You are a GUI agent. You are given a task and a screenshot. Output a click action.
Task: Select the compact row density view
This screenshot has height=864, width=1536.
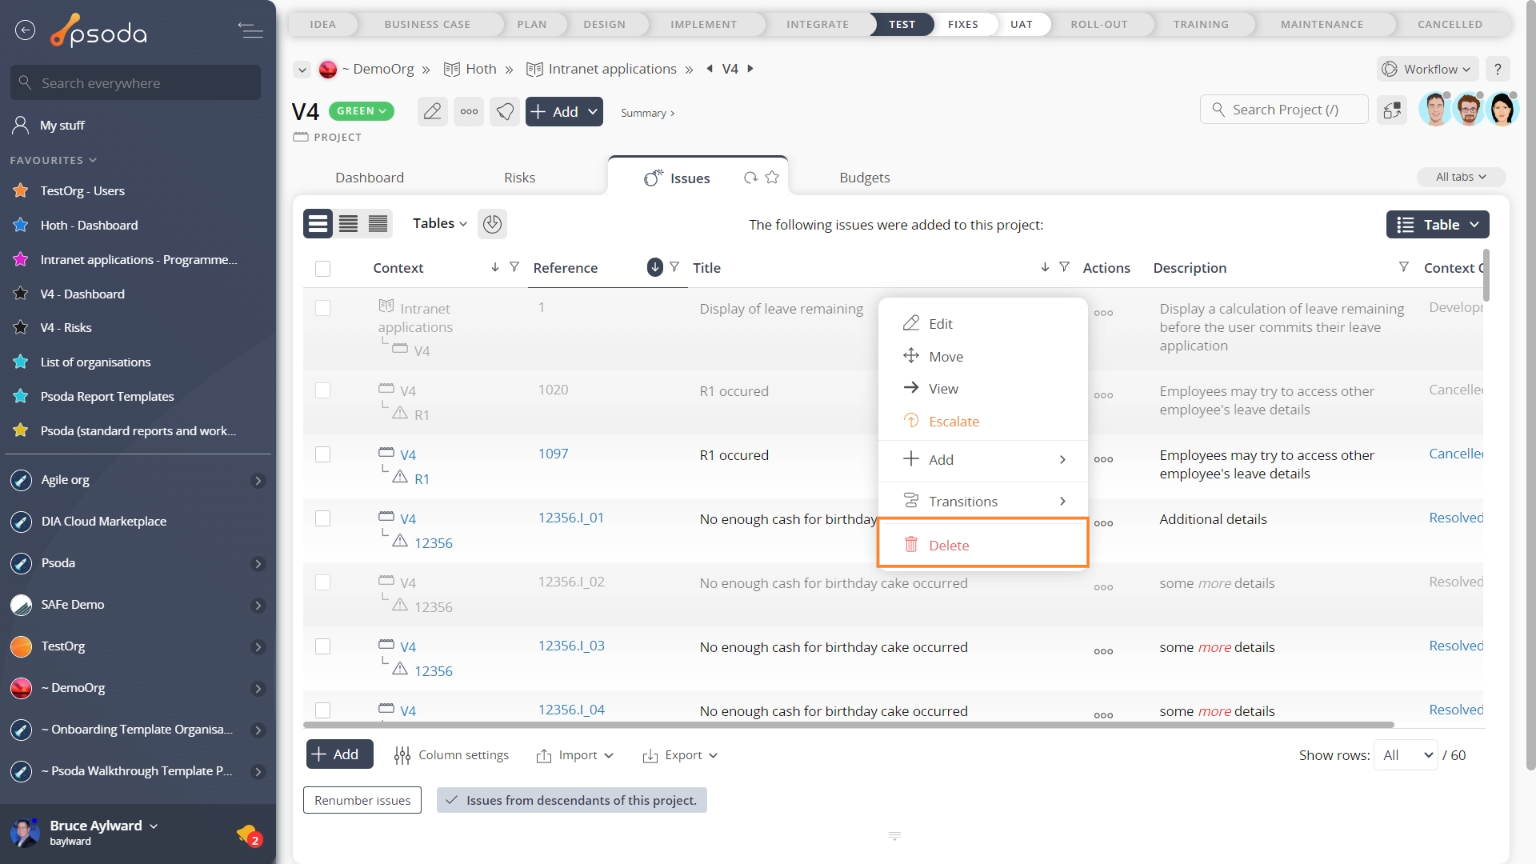(x=378, y=224)
